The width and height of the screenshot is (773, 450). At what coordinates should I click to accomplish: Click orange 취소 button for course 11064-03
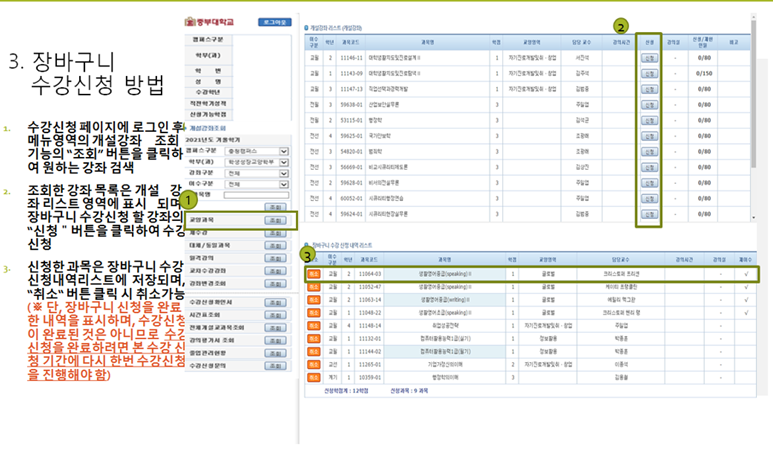[313, 273]
